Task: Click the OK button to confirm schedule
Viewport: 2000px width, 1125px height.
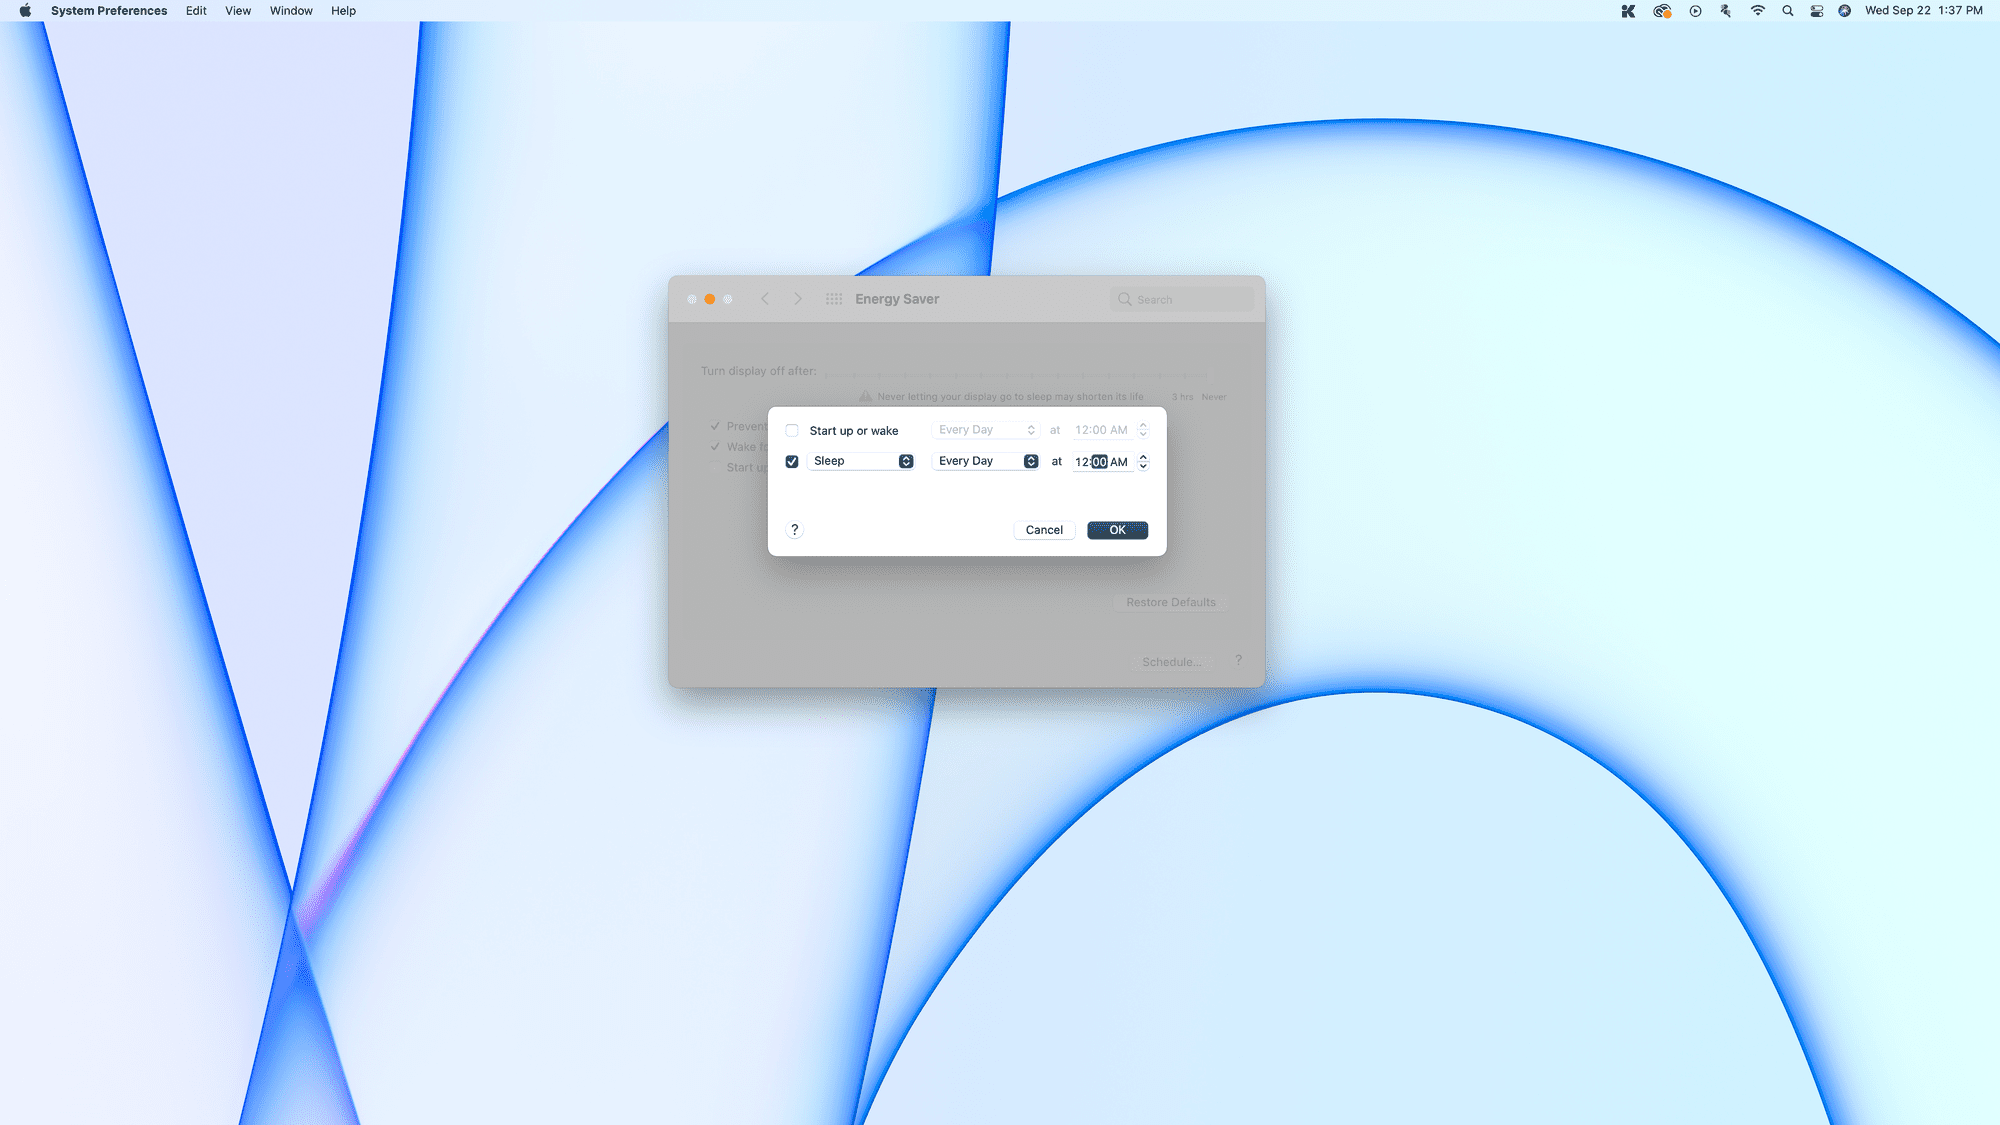Action: point(1117,529)
